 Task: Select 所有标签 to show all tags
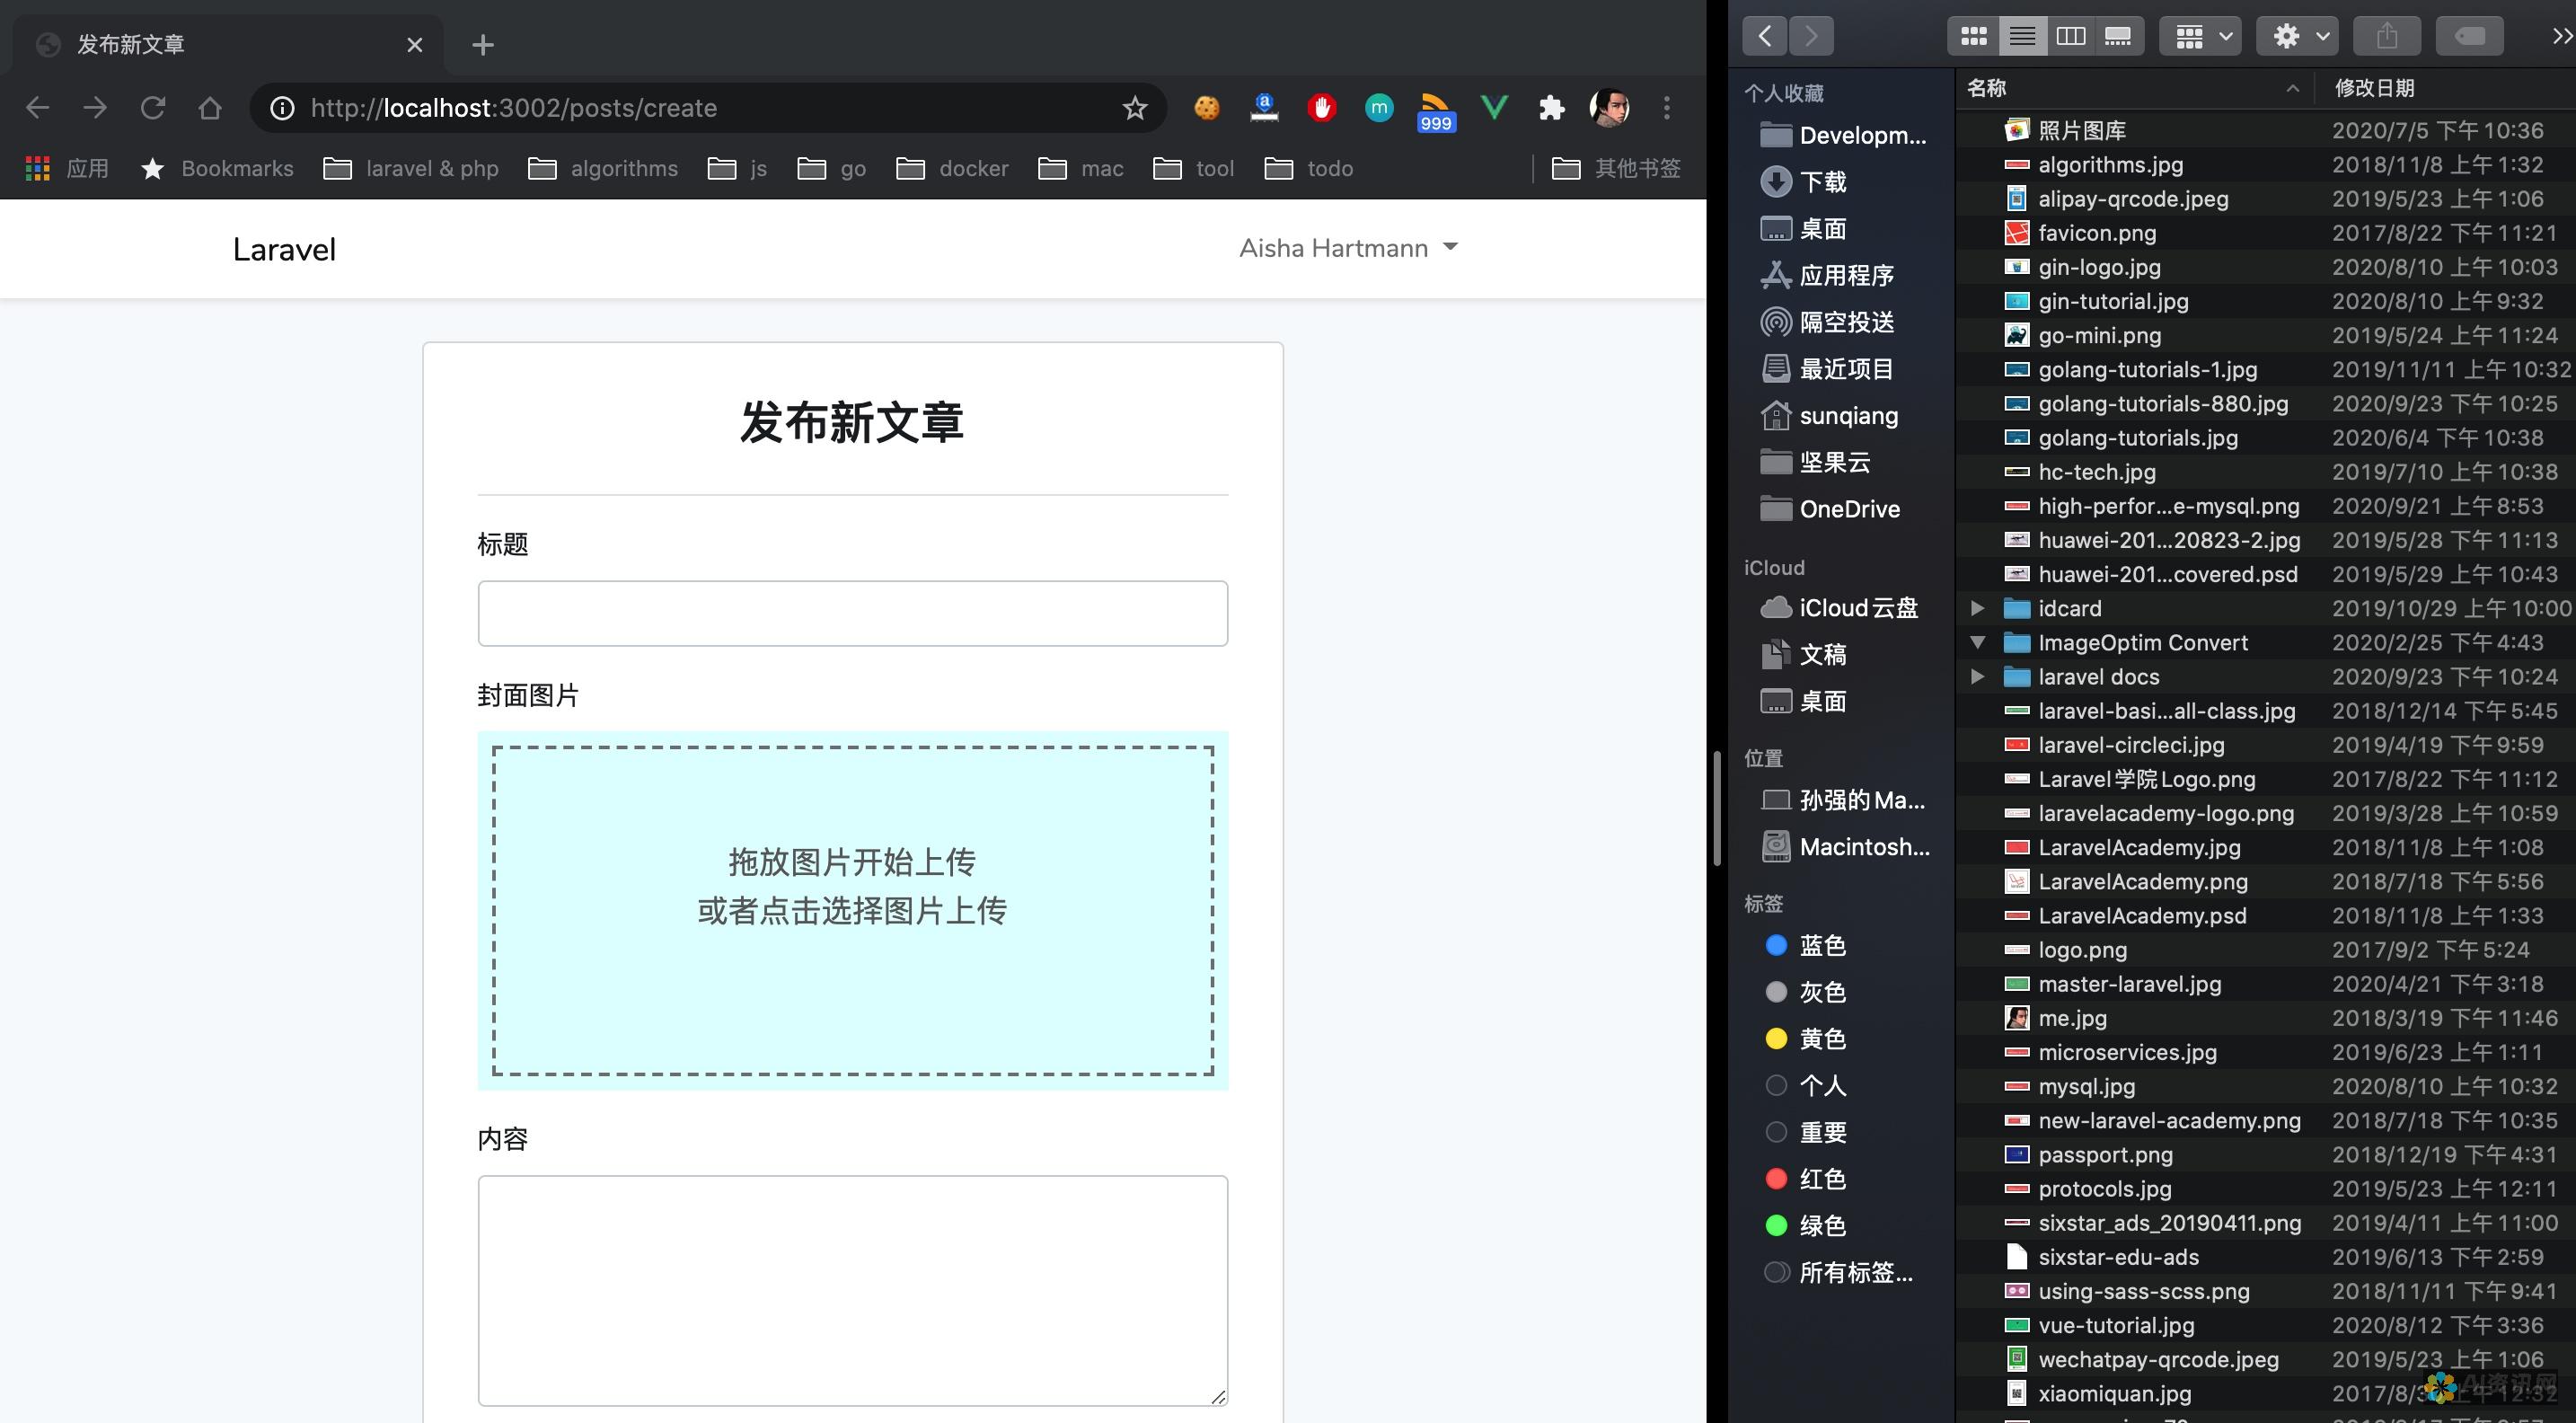point(1839,1274)
